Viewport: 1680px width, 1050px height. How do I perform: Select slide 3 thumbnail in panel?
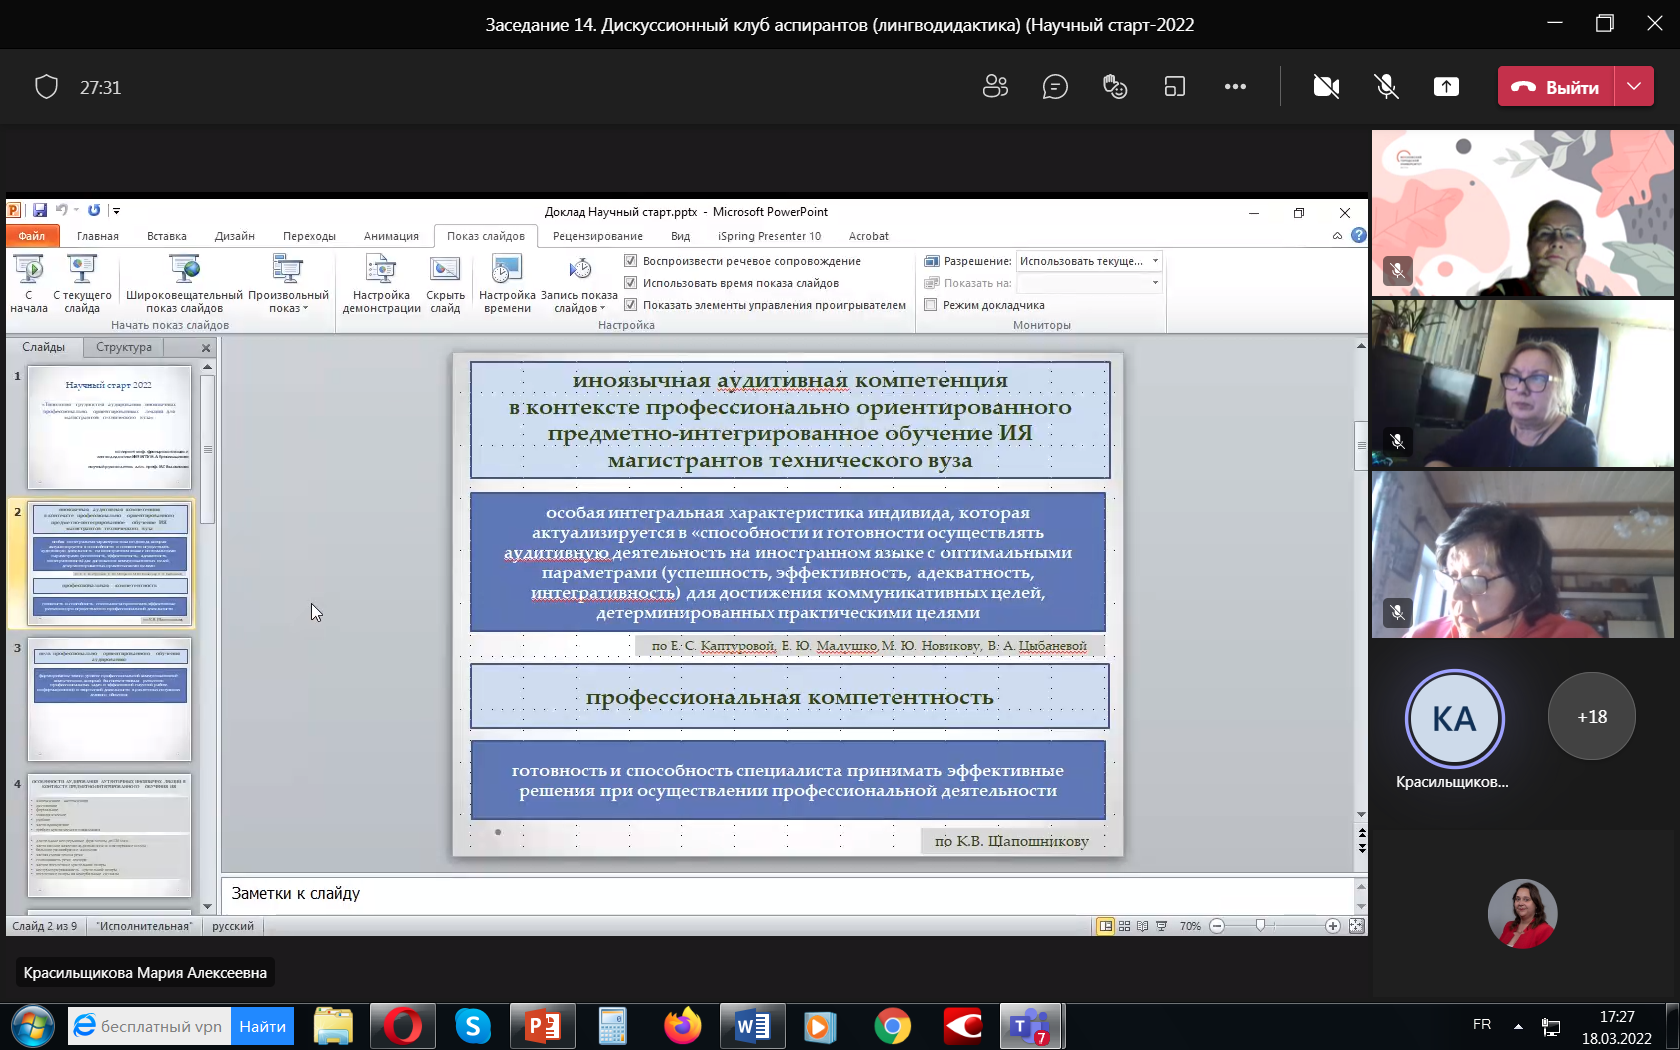[110, 699]
